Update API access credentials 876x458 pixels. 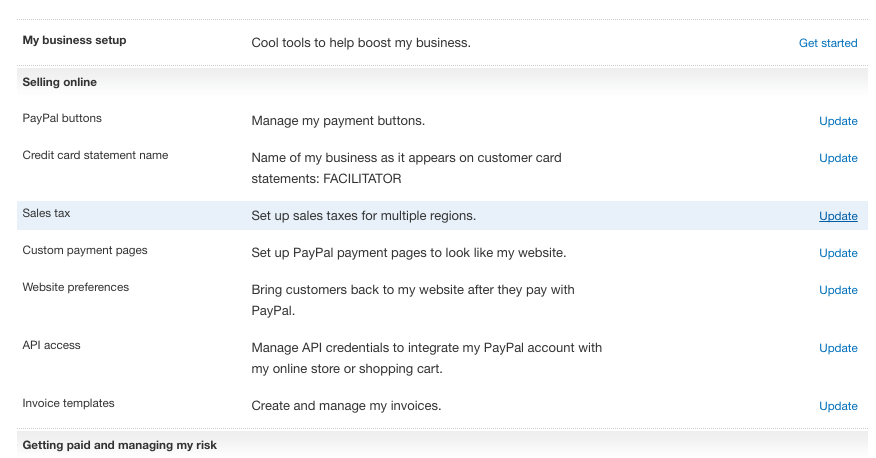[x=838, y=348]
